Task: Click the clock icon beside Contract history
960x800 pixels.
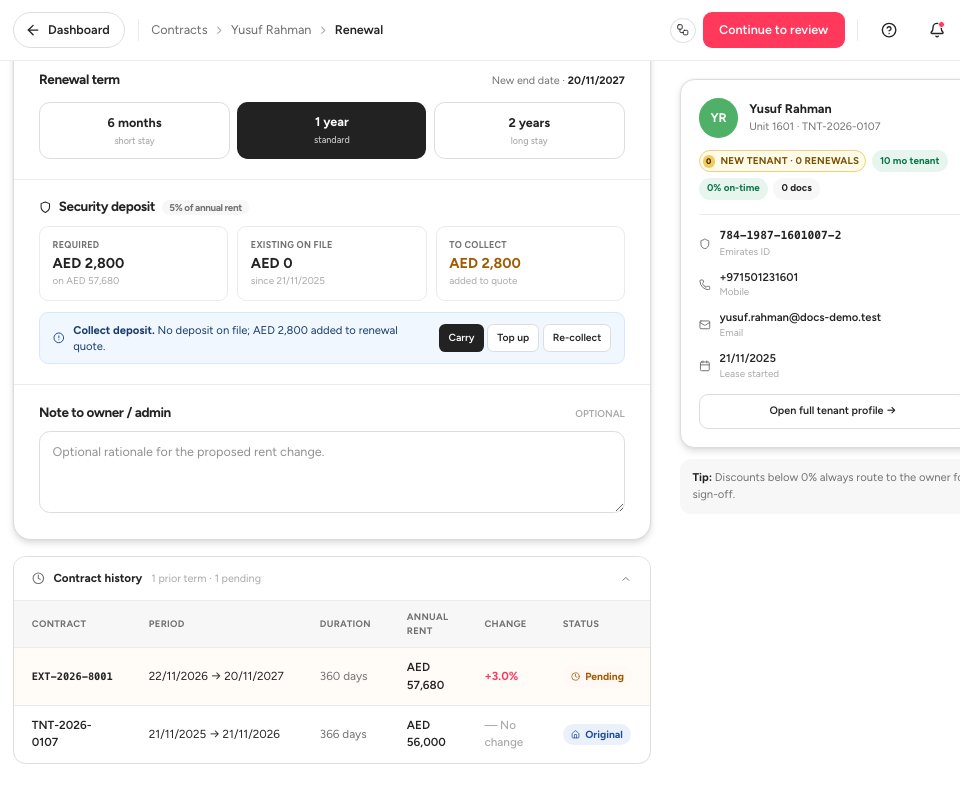Action: [38, 578]
